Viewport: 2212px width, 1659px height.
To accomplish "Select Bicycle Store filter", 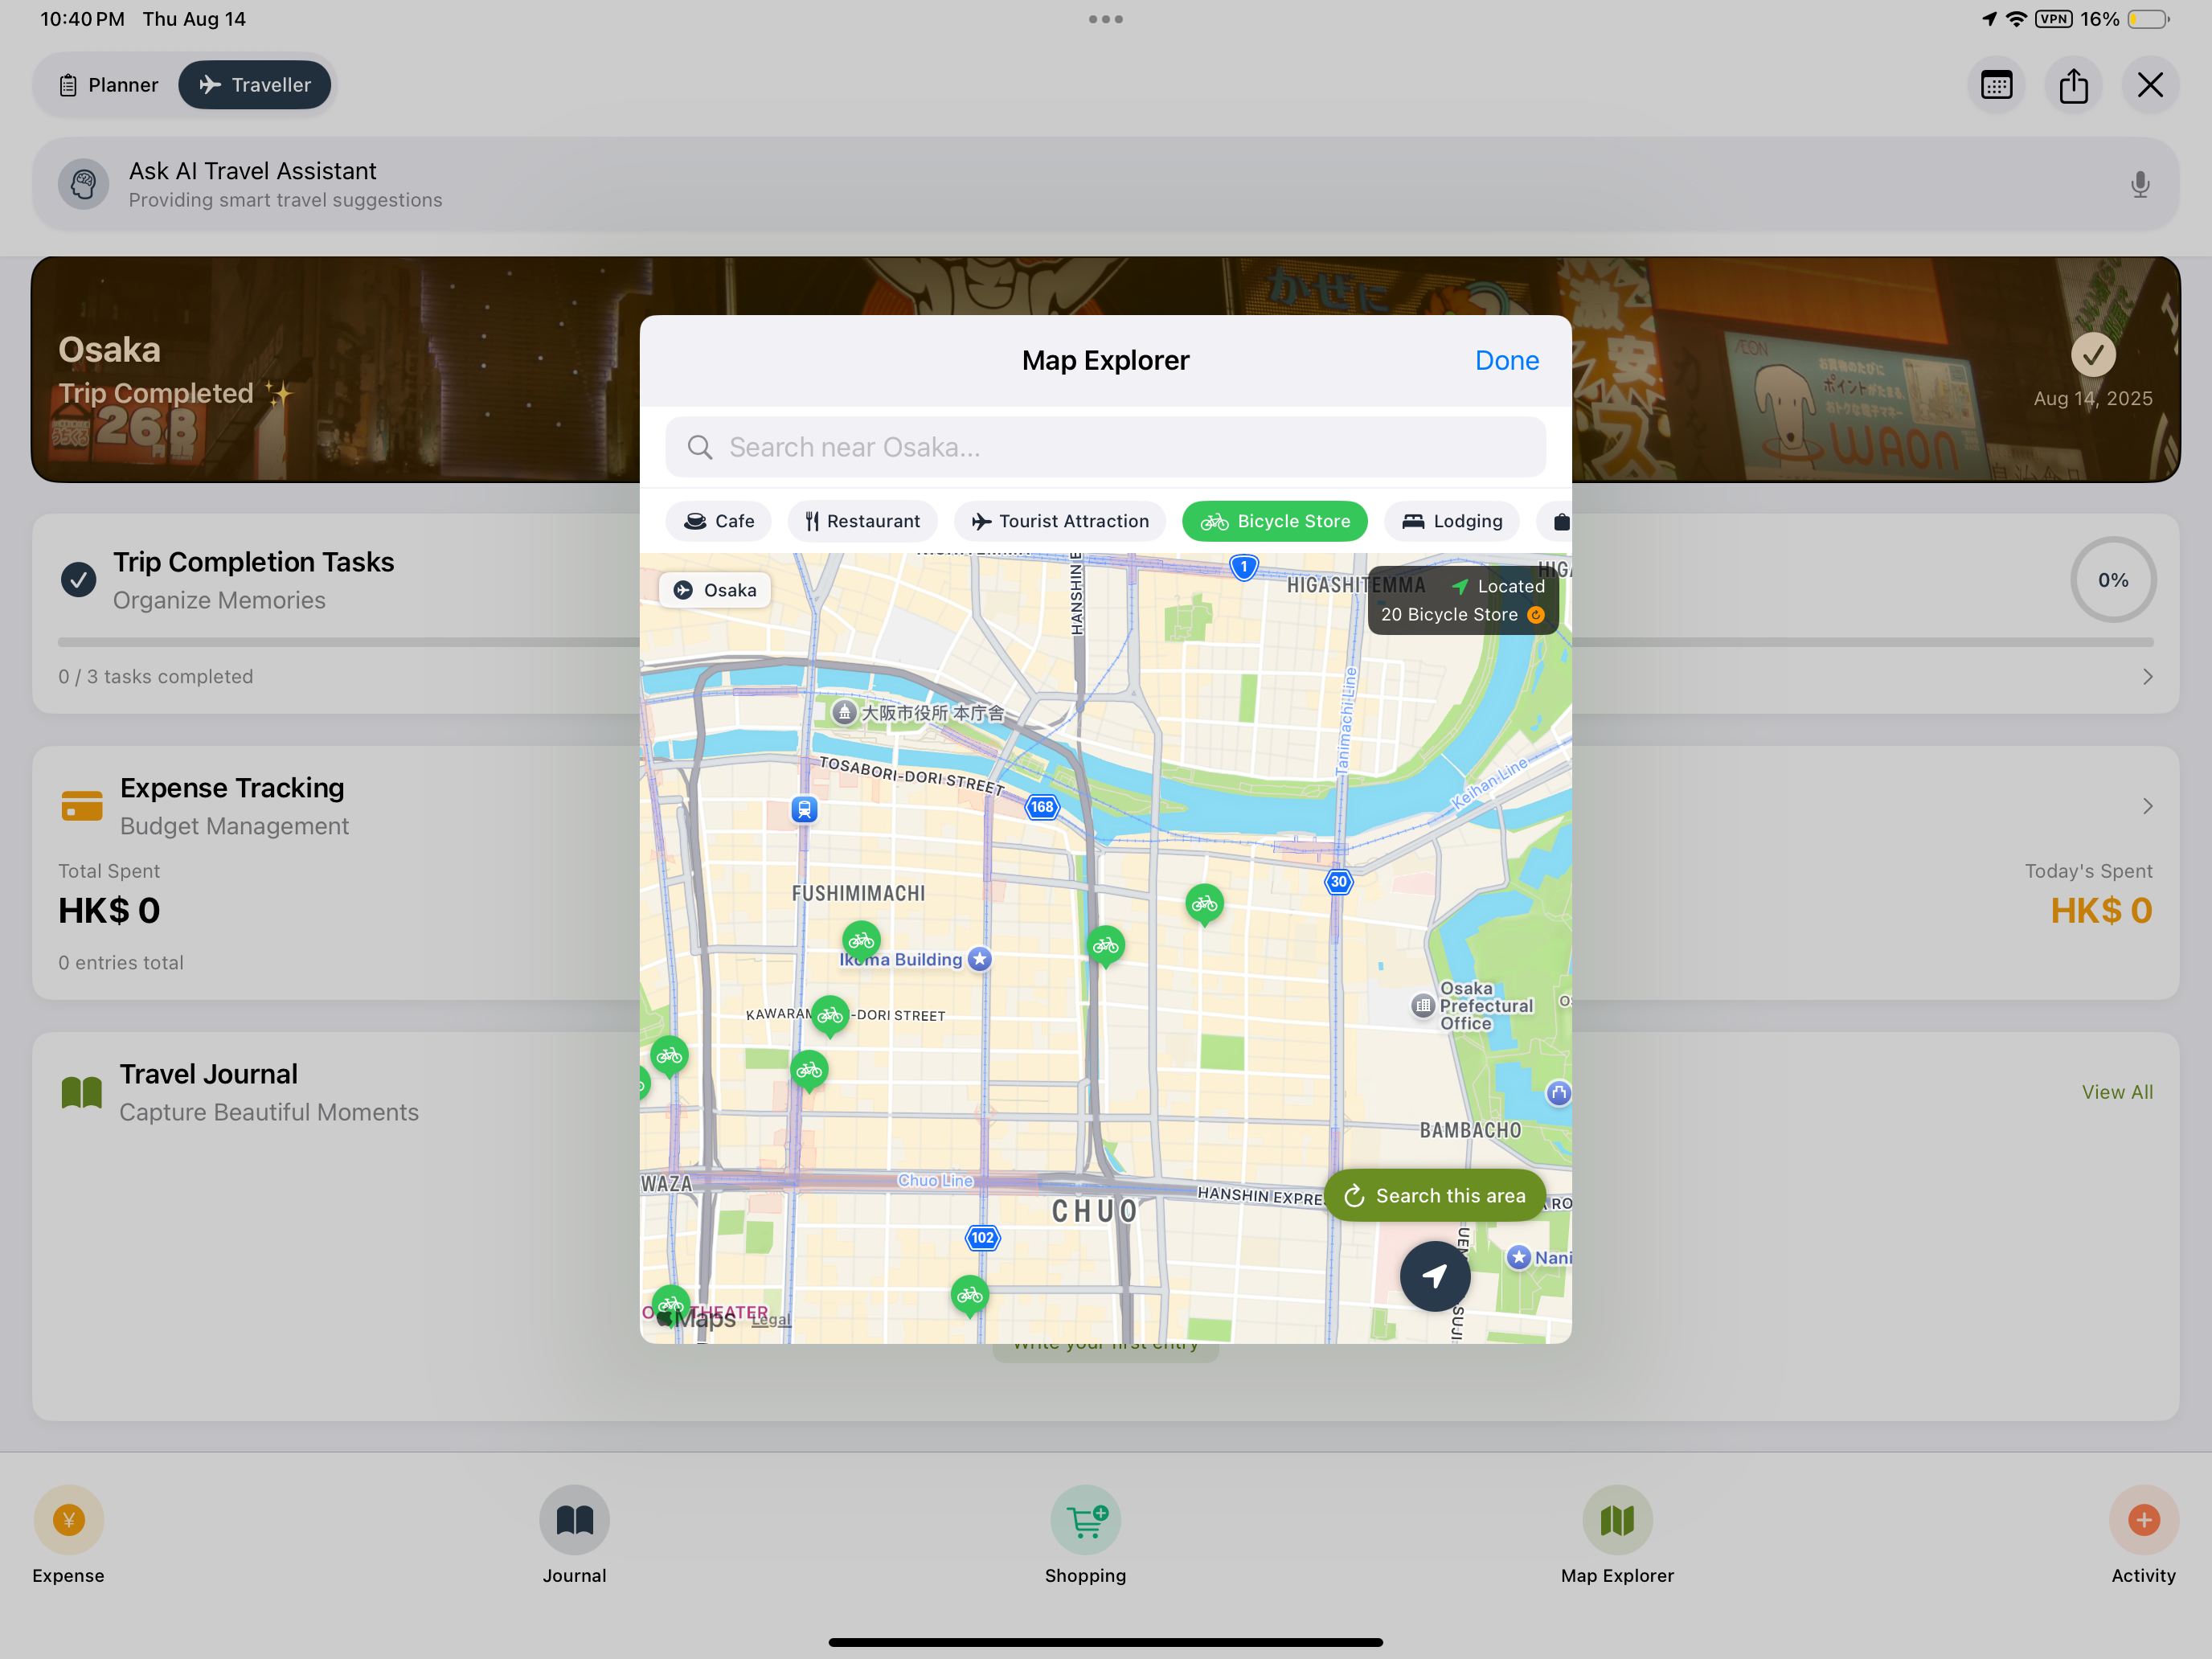I will (x=1274, y=521).
